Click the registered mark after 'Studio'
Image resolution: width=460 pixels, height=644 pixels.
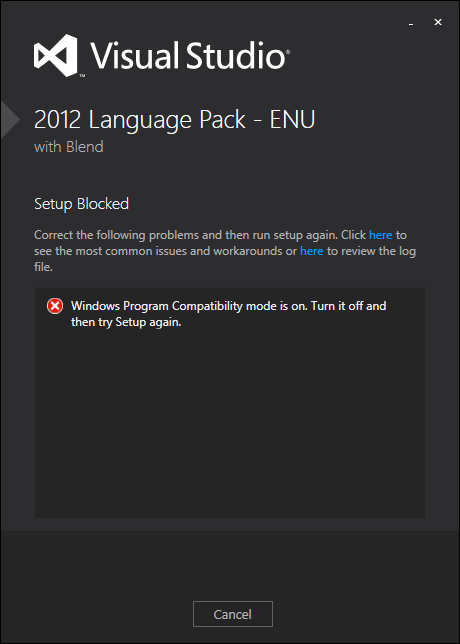click(x=288, y=52)
